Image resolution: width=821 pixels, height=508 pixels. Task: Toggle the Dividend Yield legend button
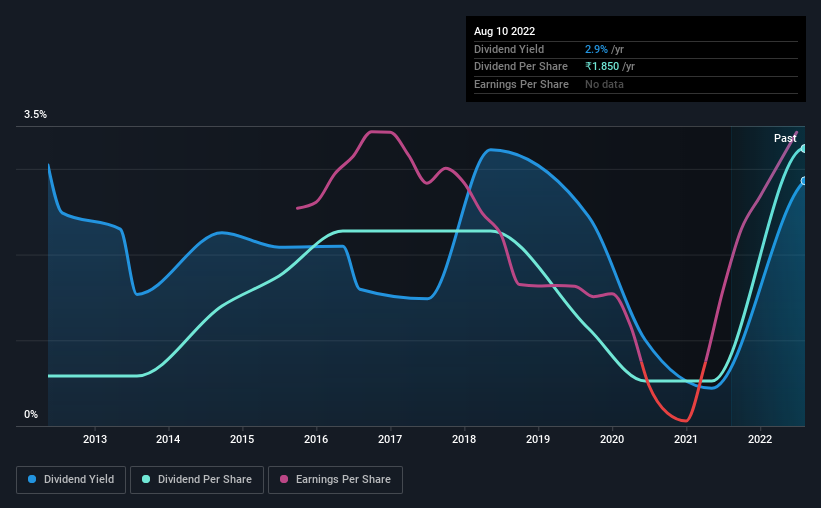point(71,480)
